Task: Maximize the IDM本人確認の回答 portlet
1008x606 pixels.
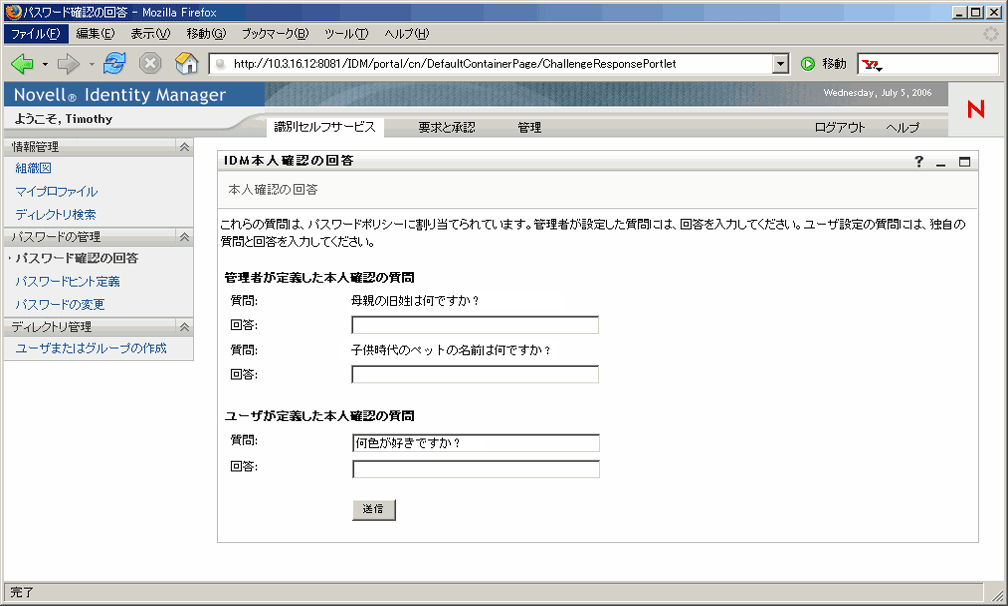Action: pos(964,162)
